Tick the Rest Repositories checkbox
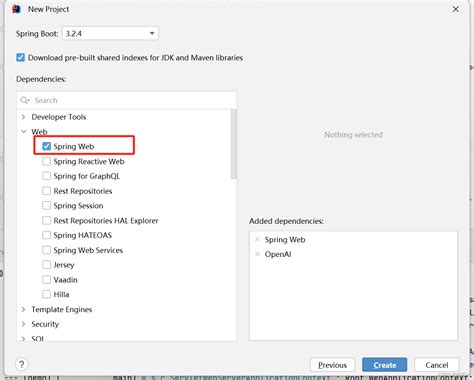The width and height of the screenshot is (474, 380). click(46, 191)
